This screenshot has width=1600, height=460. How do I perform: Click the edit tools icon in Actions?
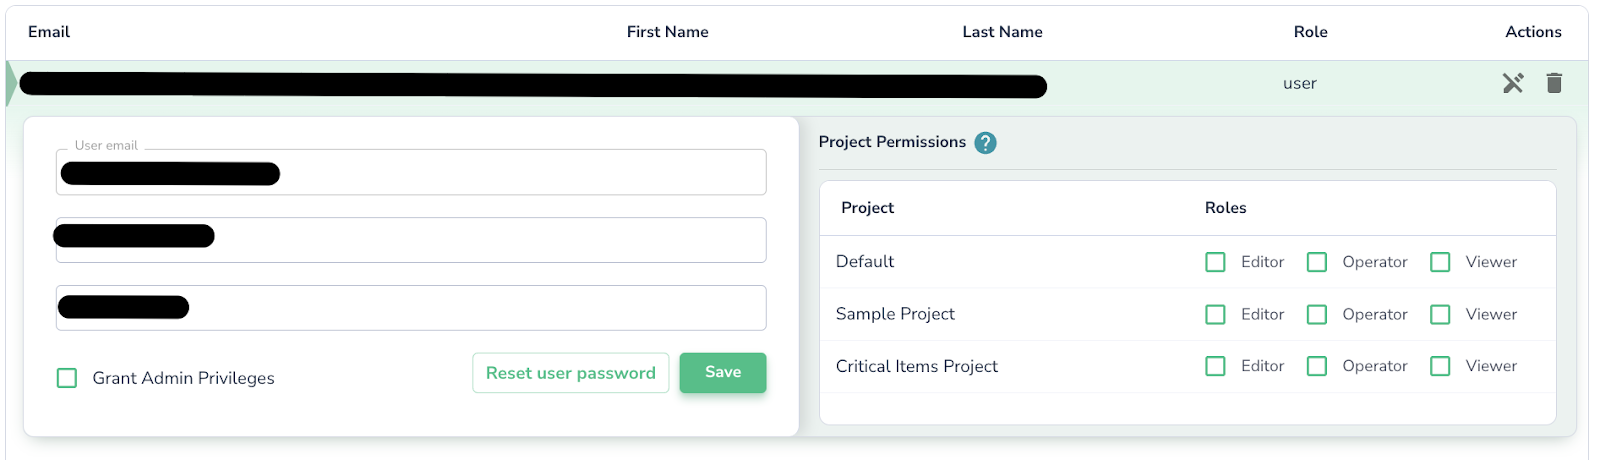click(1513, 83)
